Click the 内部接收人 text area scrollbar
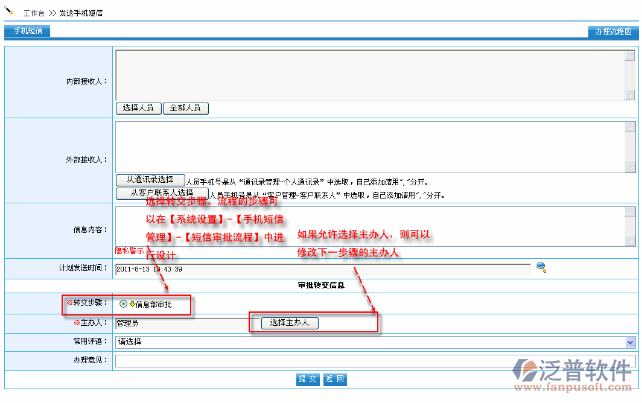The image size is (642, 403). click(631, 74)
